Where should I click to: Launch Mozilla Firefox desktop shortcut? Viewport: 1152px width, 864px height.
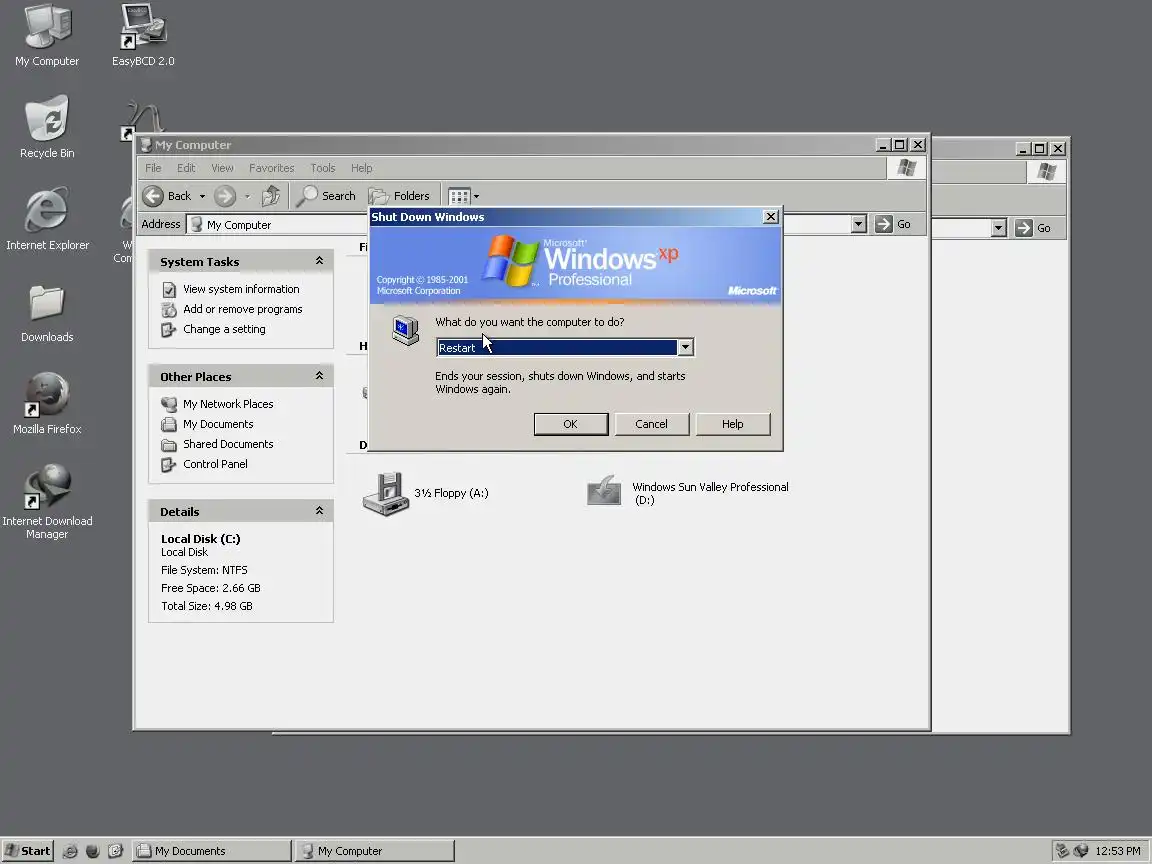click(x=47, y=403)
